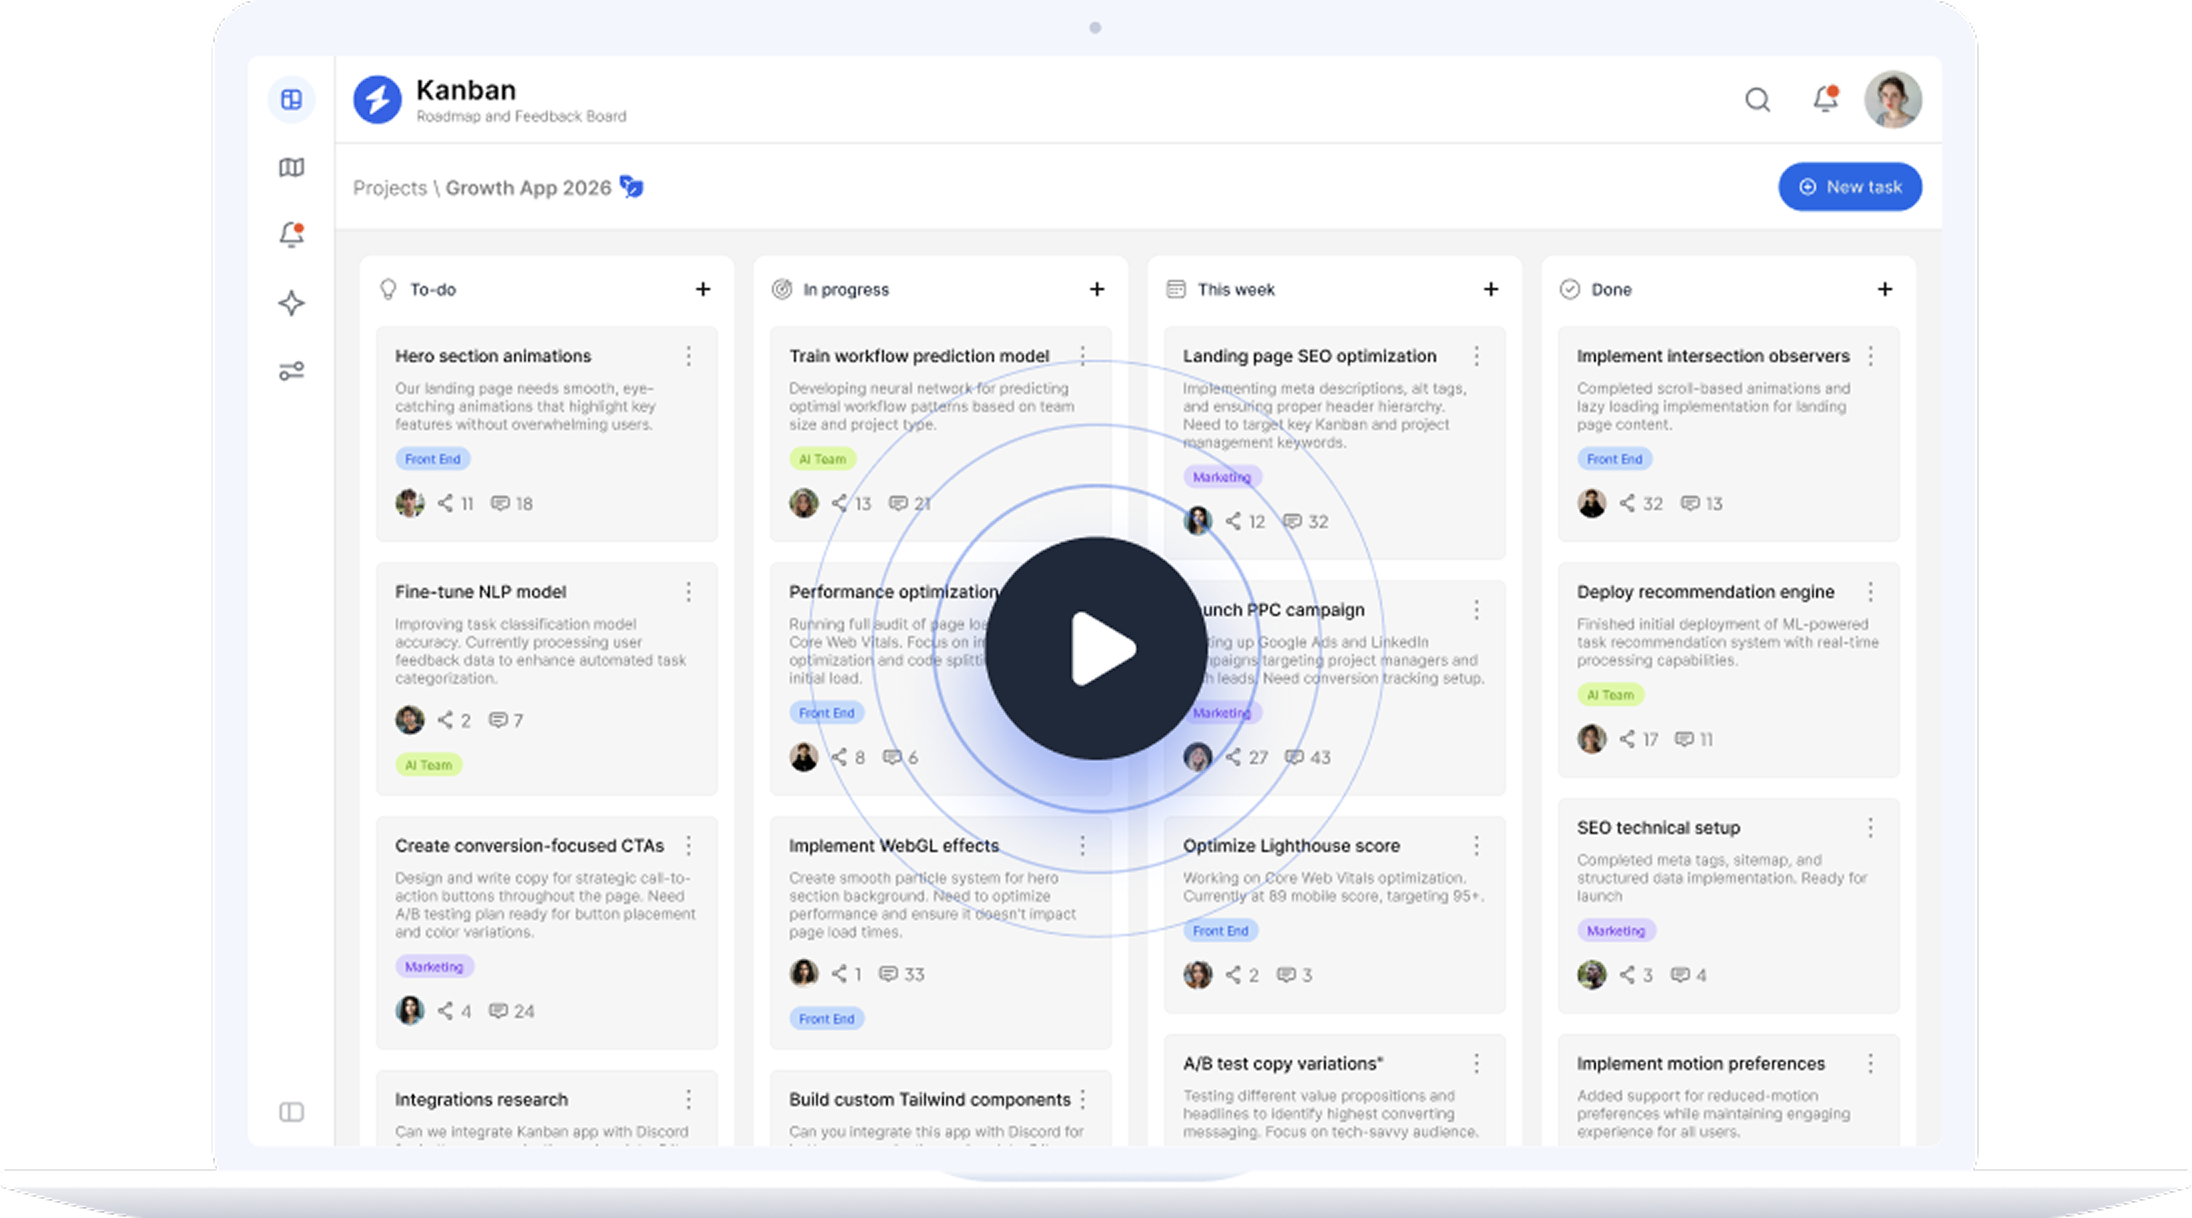Toggle the This week column list icon
2192x1218 pixels.
[x=1176, y=289]
